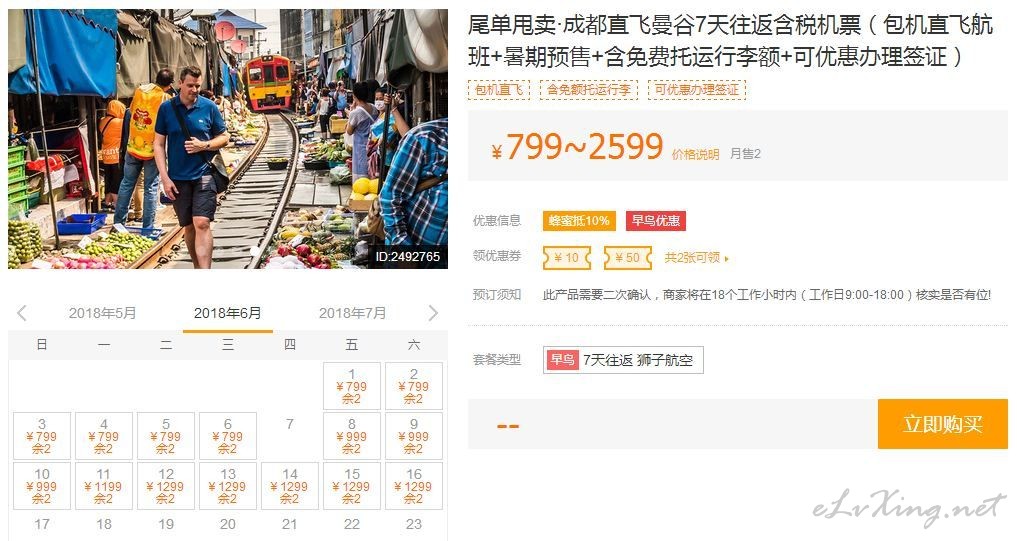Claim the ¥10 coupon ticket
The width and height of the screenshot is (1017, 541).
[567, 258]
